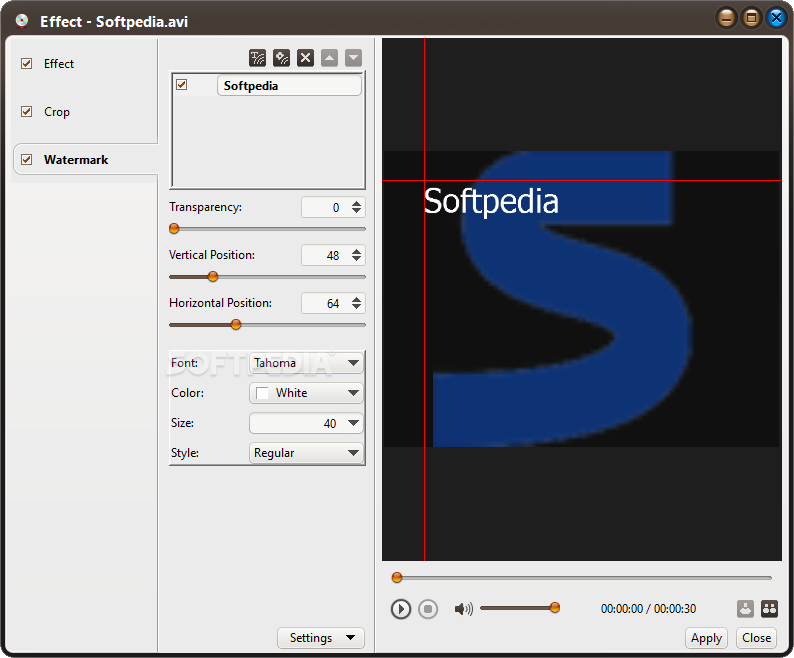Screen dimensions: 794x658
Task: Click the Horizontal Position slider handle
Action: (x=236, y=324)
